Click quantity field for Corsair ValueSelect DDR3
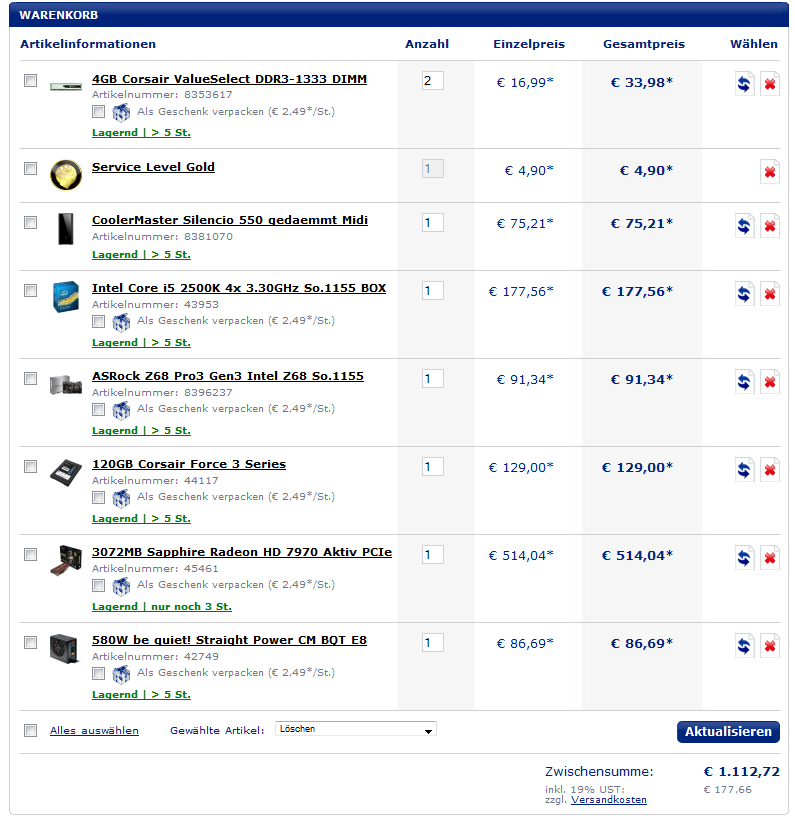The image size is (795, 822). click(433, 81)
